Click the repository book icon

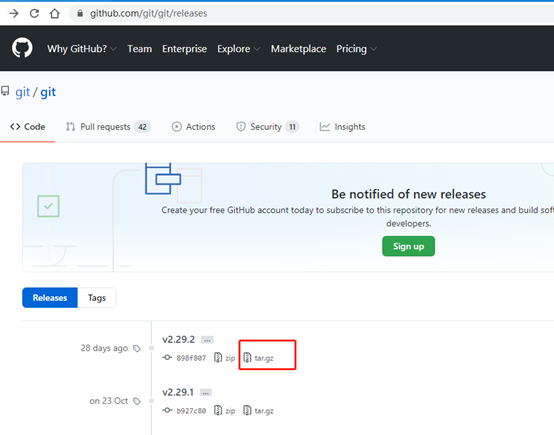[5, 91]
